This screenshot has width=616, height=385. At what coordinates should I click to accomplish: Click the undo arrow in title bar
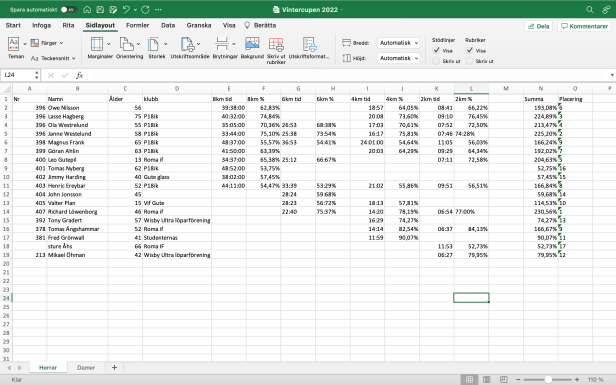[x=126, y=9]
